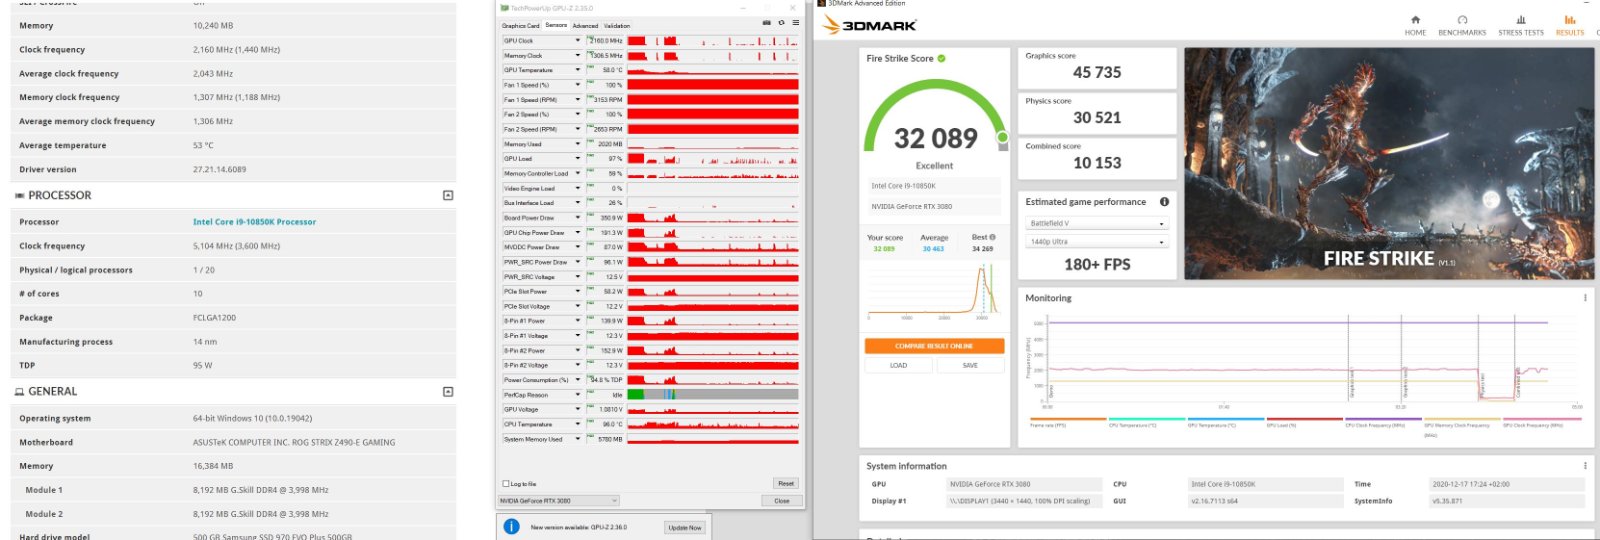
Task: Show estimated game performance info tooltip
Action: pos(1164,202)
